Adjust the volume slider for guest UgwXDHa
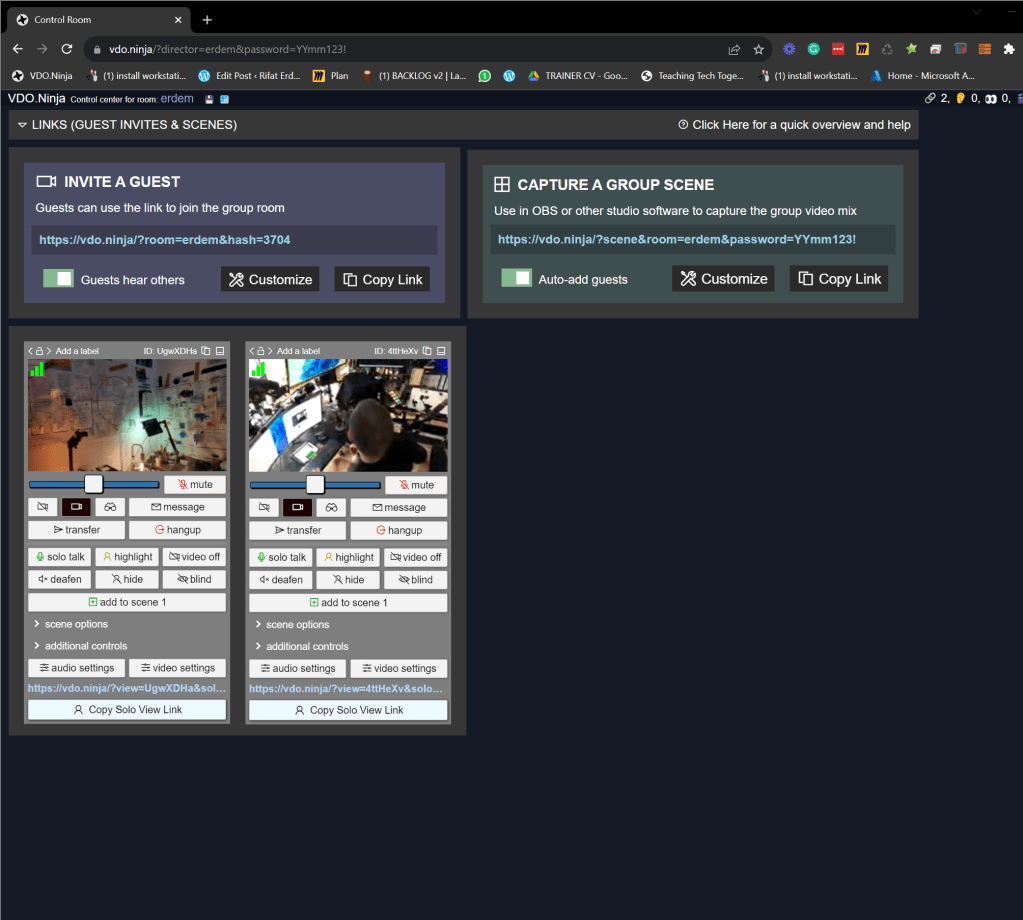Viewport: 1023px width, 920px height. [94, 484]
